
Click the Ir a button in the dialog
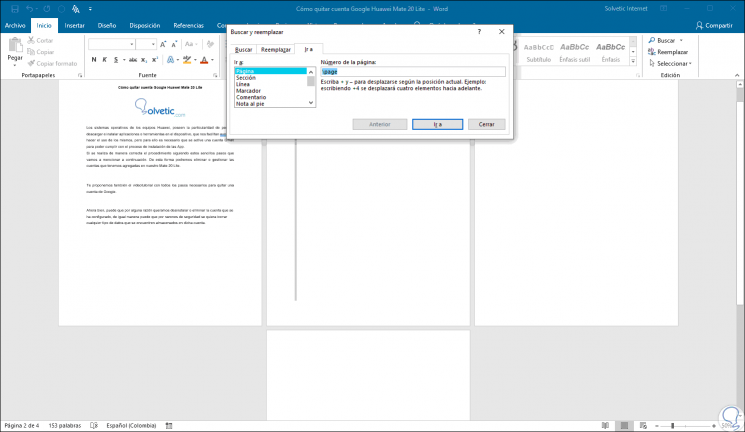[438, 124]
